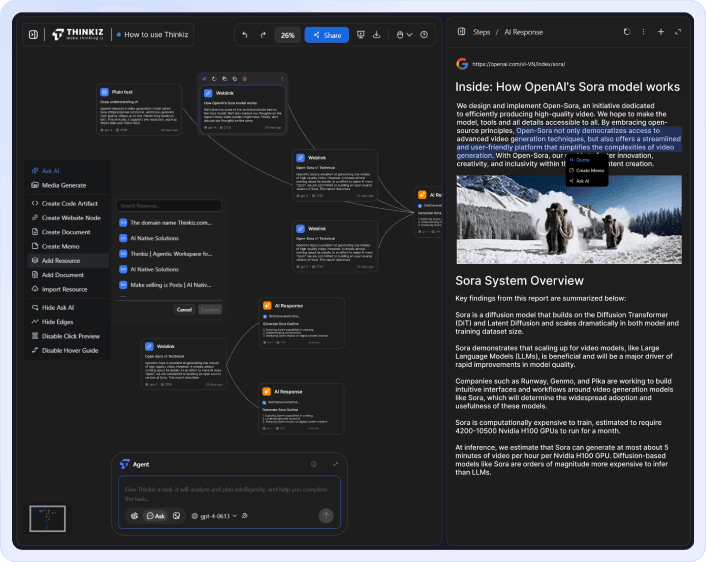Click the mammoth snow image

coord(569,219)
